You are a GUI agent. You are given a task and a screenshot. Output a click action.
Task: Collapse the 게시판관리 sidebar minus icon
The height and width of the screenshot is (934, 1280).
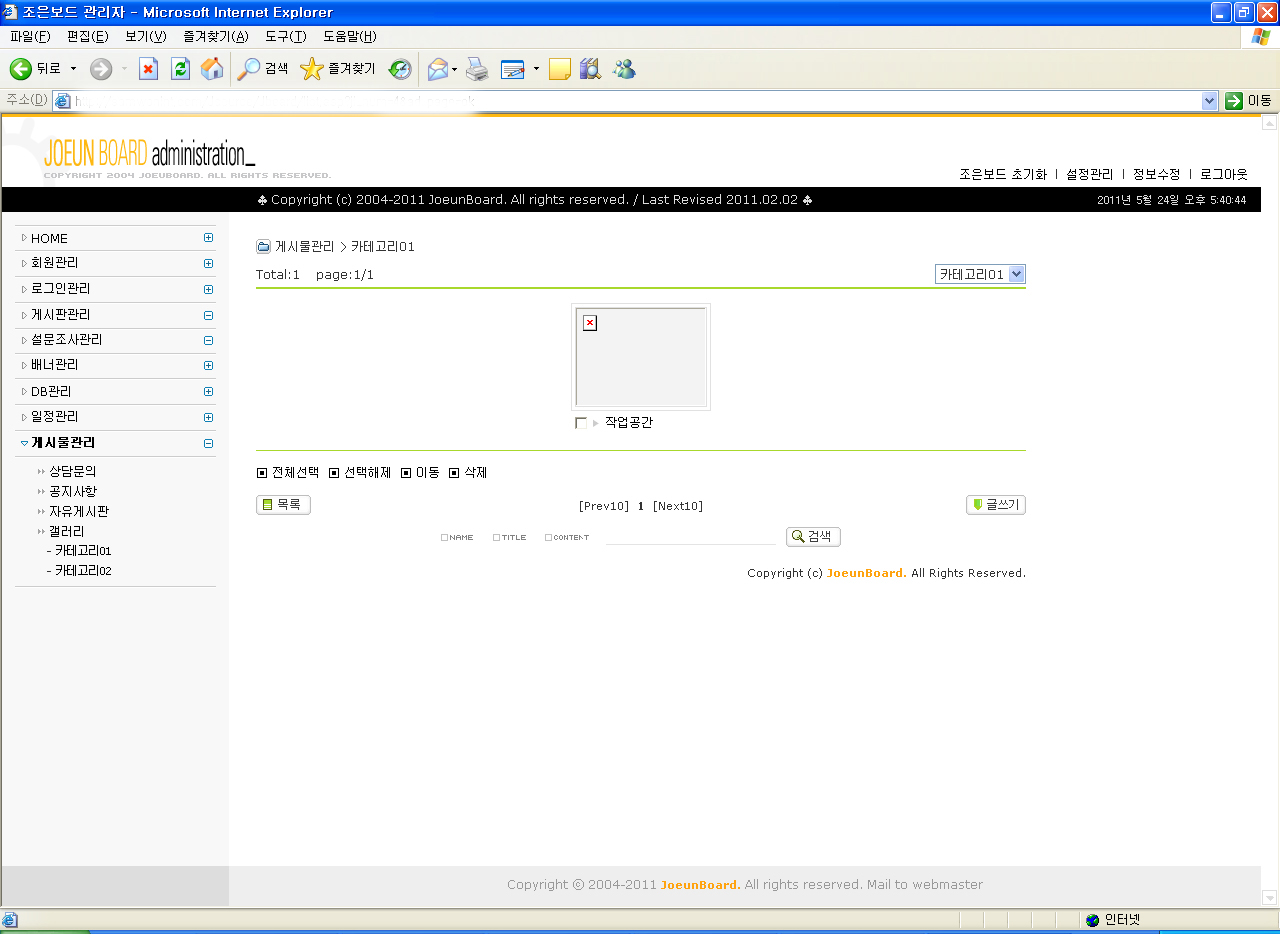pos(208,315)
